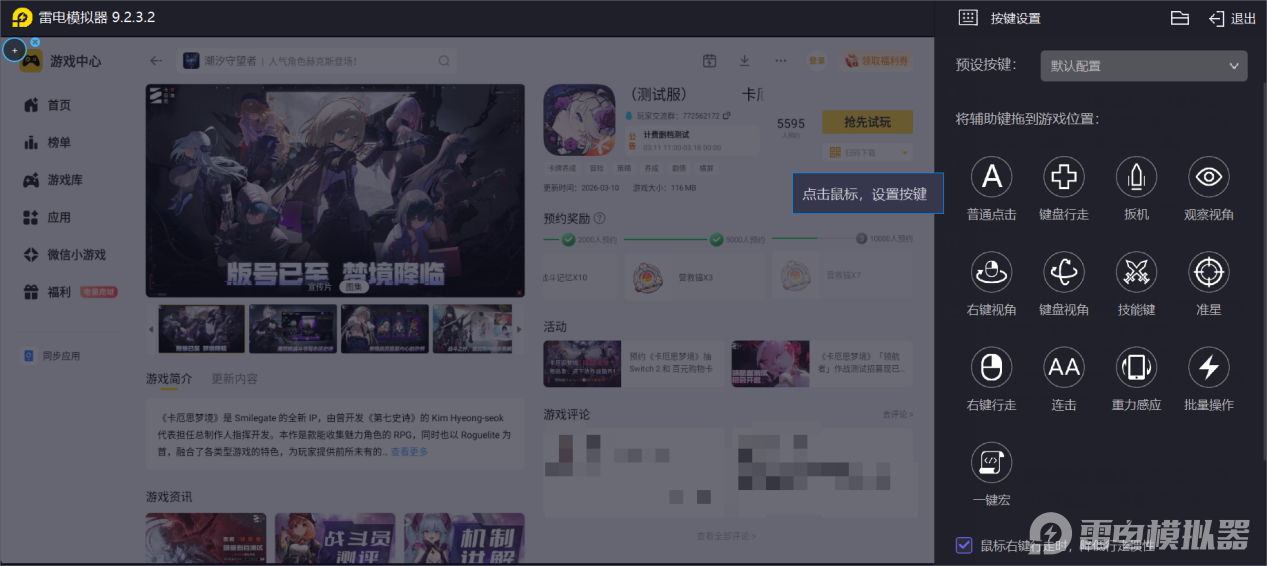Screen dimensions: 1267x566
Task: Go to 游戏库 in sidebar
Action: 52,180
